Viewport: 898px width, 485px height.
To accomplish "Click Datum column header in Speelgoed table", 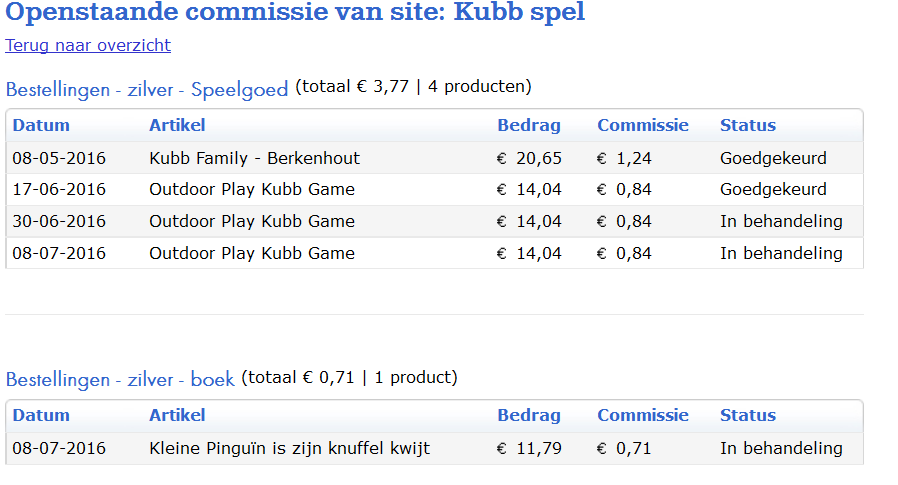I will [x=41, y=125].
